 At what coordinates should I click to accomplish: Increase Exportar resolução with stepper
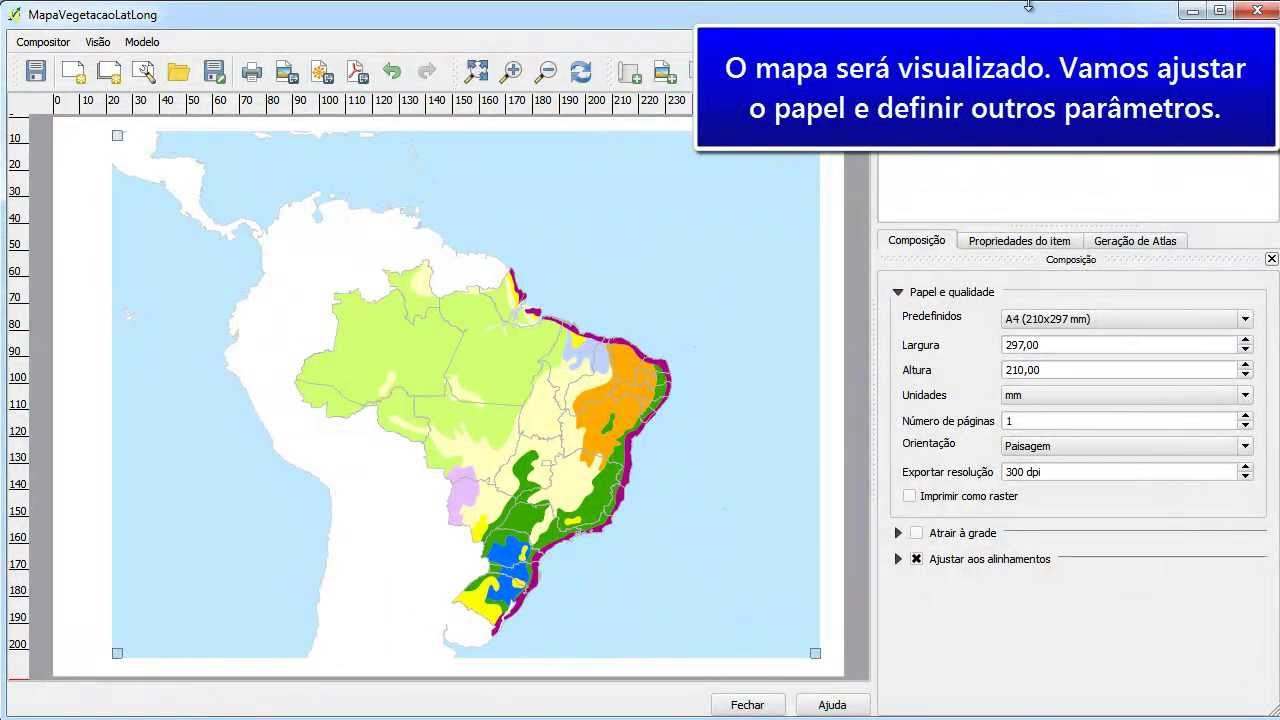point(1245,467)
